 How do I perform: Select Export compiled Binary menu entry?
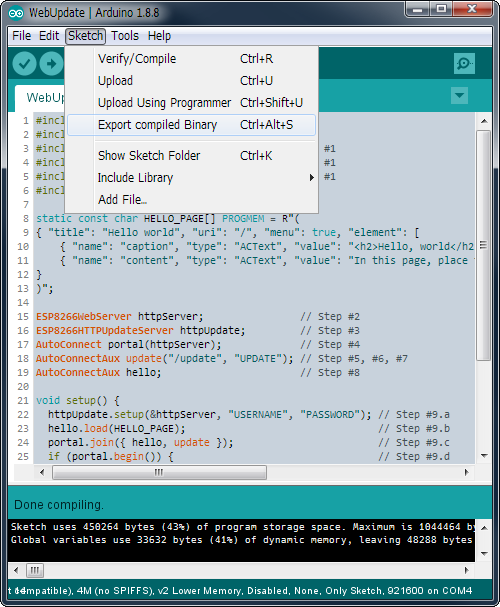click(x=192, y=125)
